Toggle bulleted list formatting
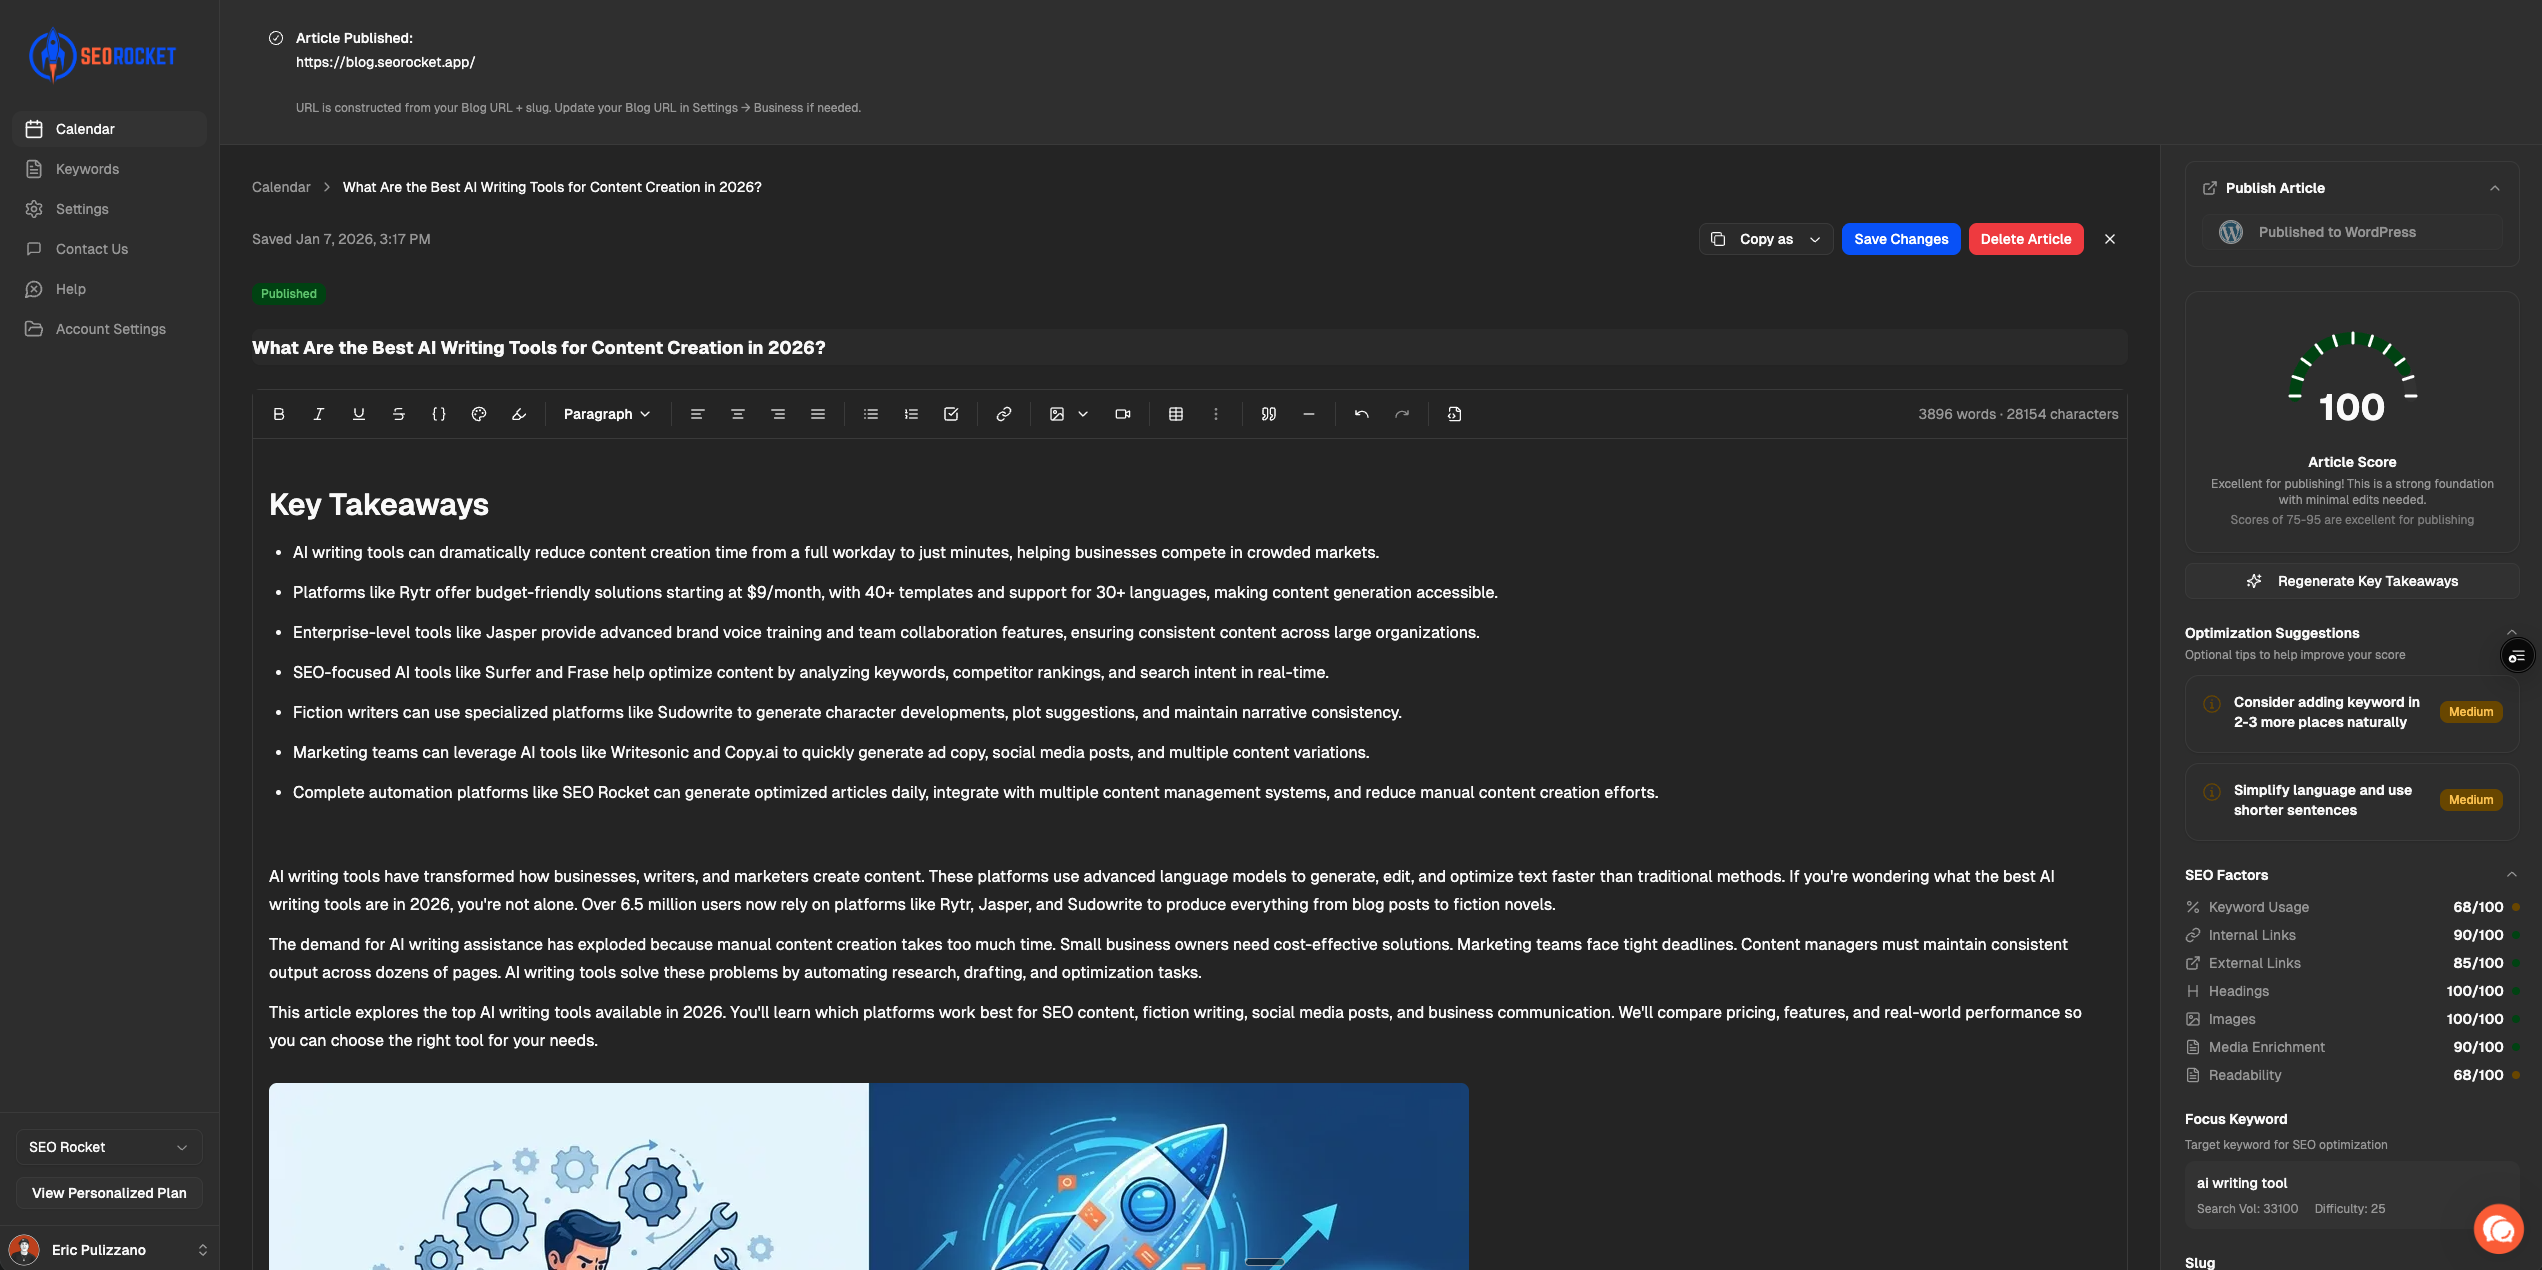Screen dimensions: 2542x1270 [871, 414]
